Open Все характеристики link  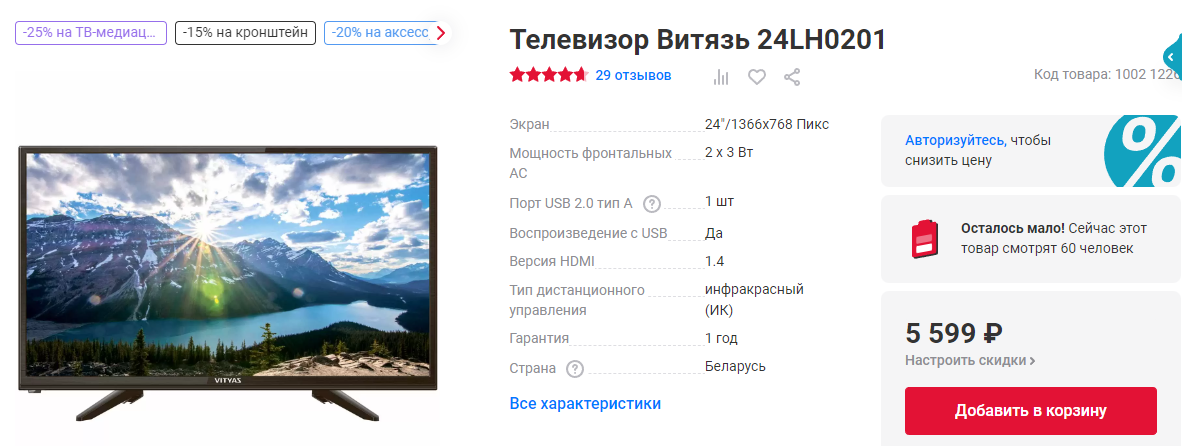tap(585, 404)
